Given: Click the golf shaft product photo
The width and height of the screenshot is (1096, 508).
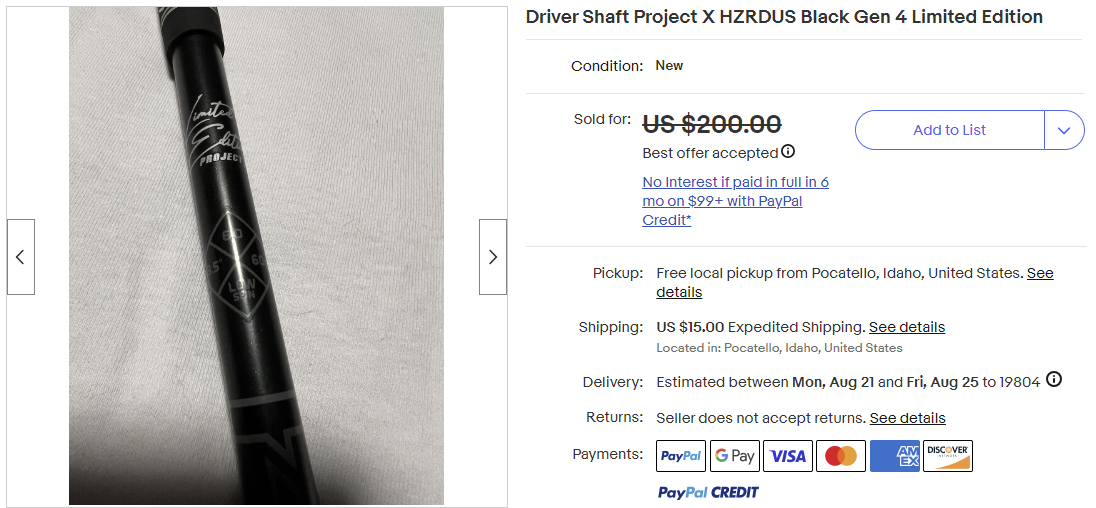Looking at the screenshot, I should coord(256,257).
